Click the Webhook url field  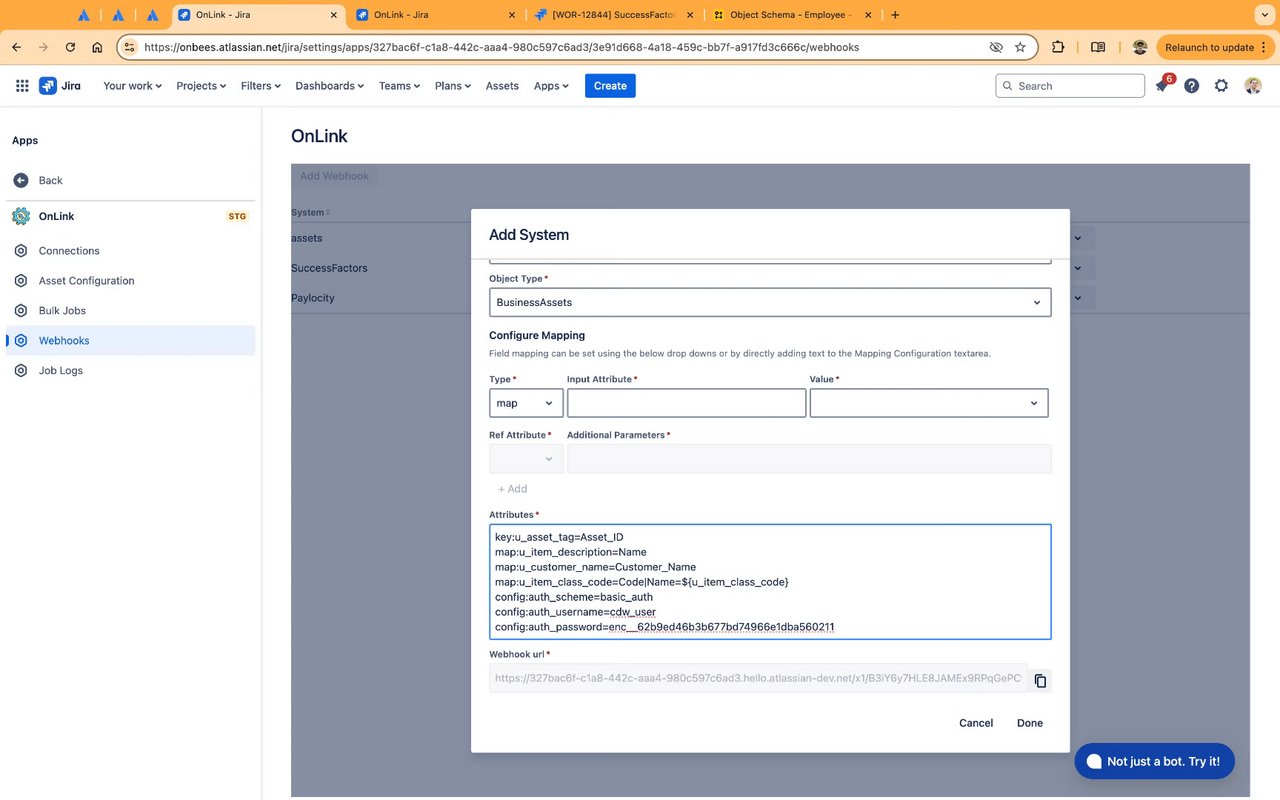(x=758, y=679)
